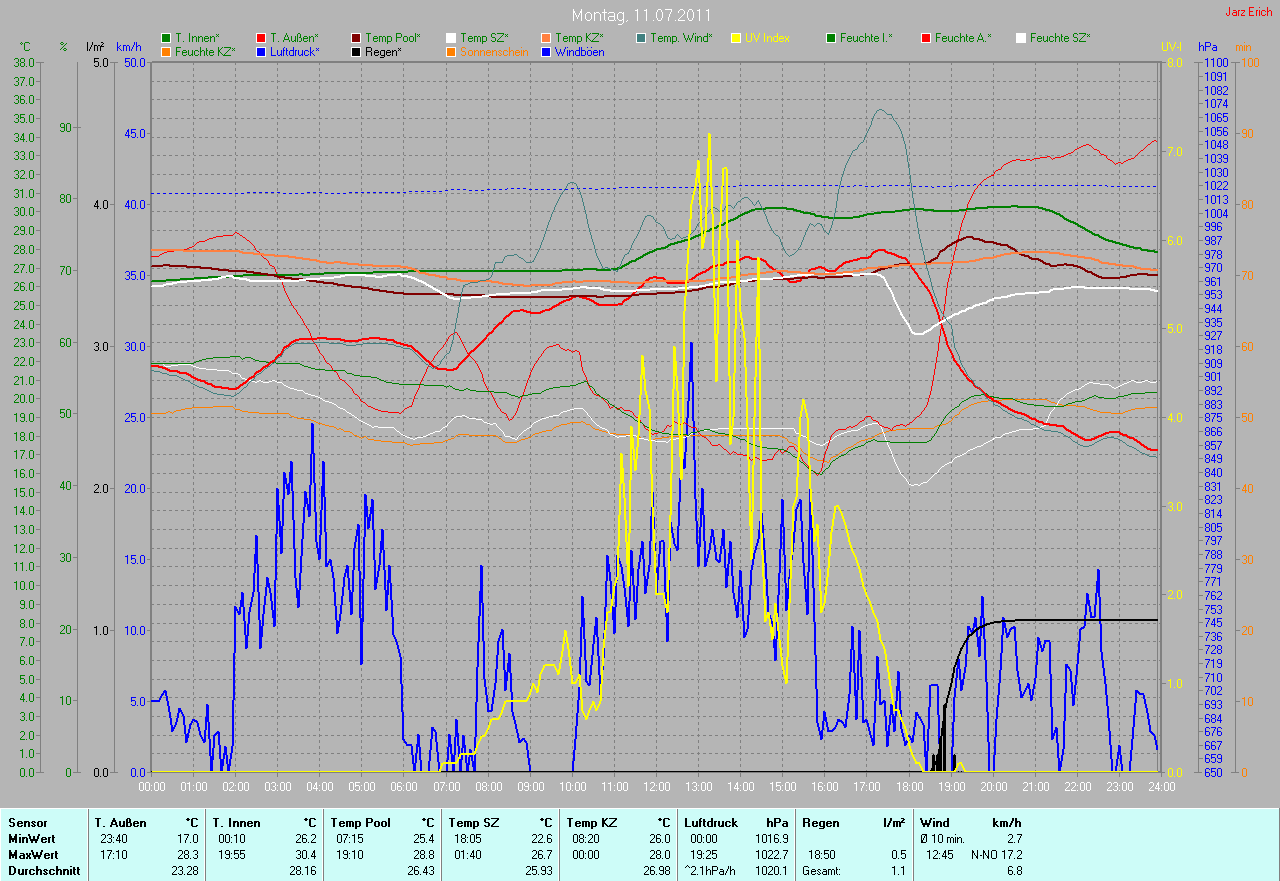
Task: Click the 'km/h' wind axis unit label
Action: (129, 47)
